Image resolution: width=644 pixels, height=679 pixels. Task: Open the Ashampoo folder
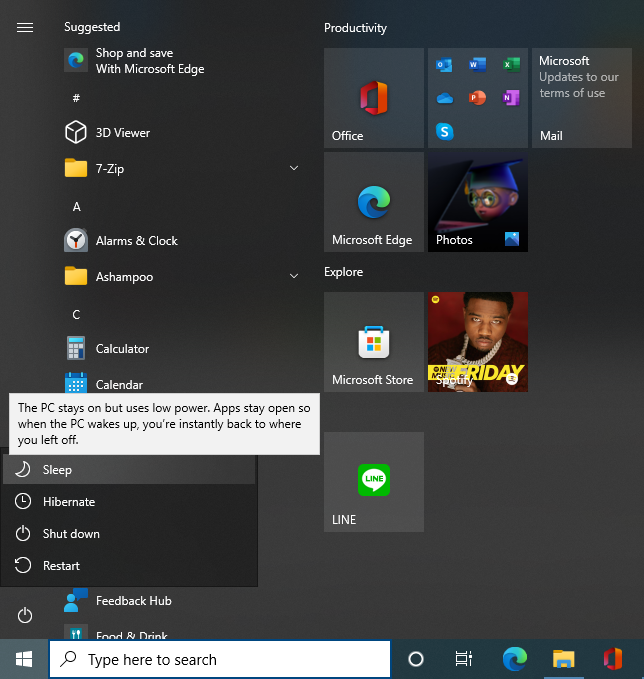pos(182,277)
